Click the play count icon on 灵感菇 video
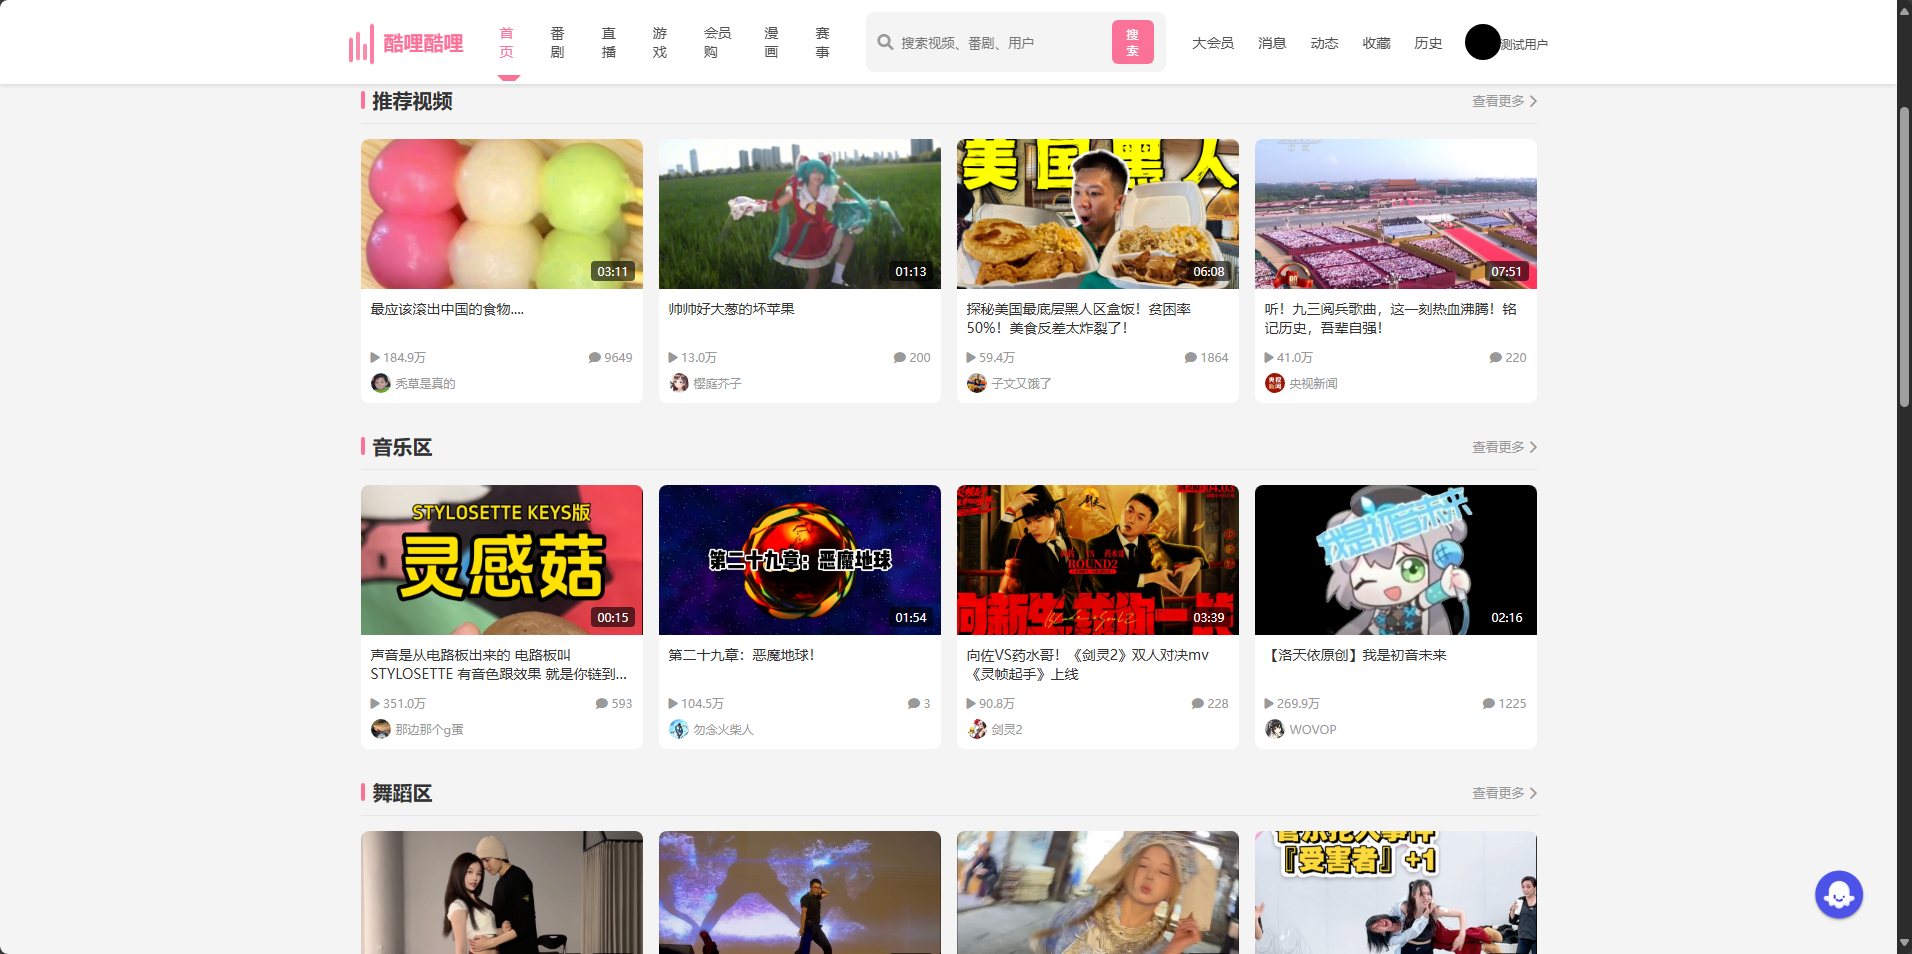 pos(374,703)
